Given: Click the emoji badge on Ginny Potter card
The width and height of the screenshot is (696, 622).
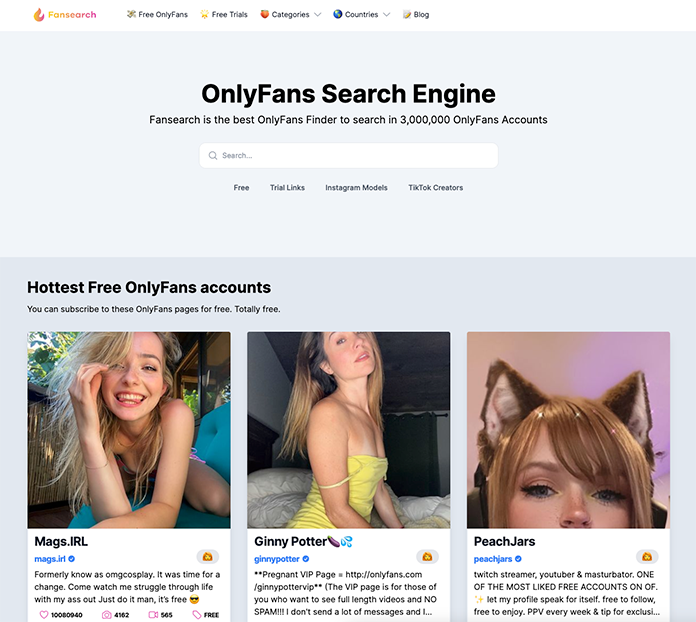Looking at the screenshot, I should (x=427, y=557).
